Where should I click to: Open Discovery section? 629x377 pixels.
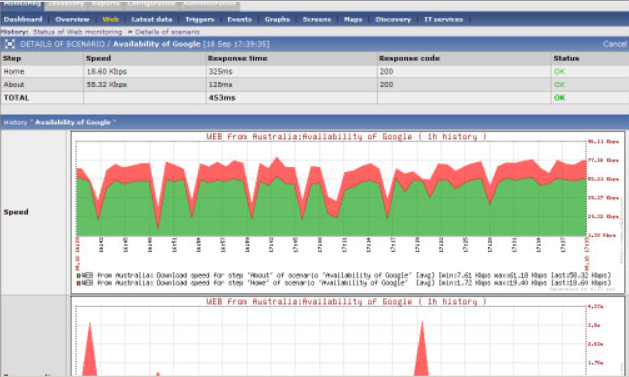(393, 19)
